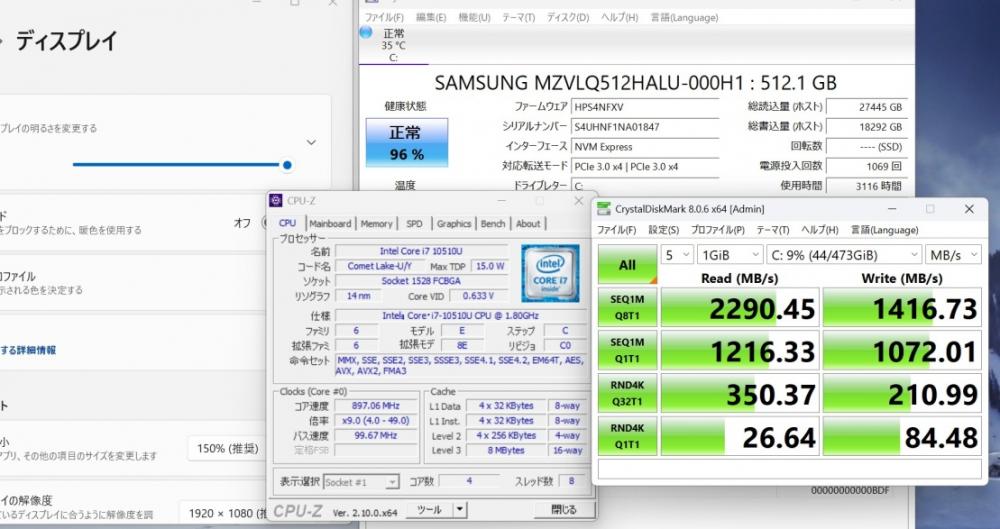The width and height of the screenshot is (1000, 529).
Task: Open the test count dropdown showing 5
Action: (x=677, y=255)
